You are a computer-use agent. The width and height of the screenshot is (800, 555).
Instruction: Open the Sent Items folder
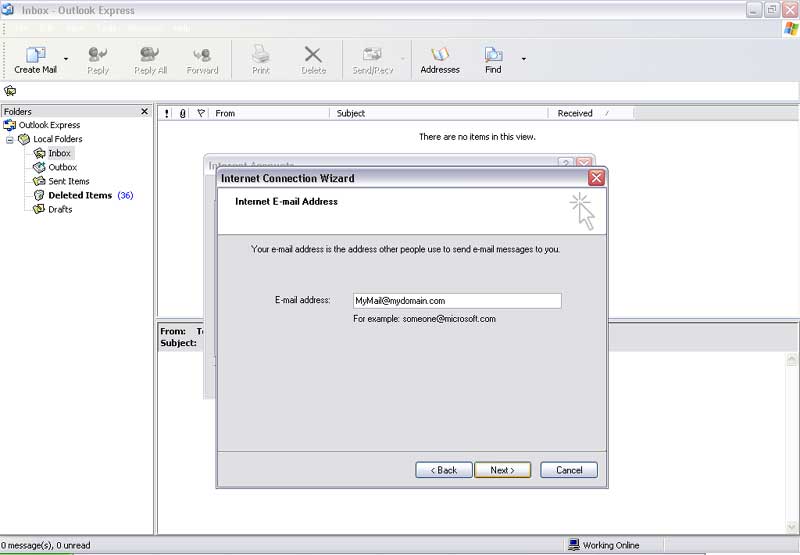[x=61, y=181]
